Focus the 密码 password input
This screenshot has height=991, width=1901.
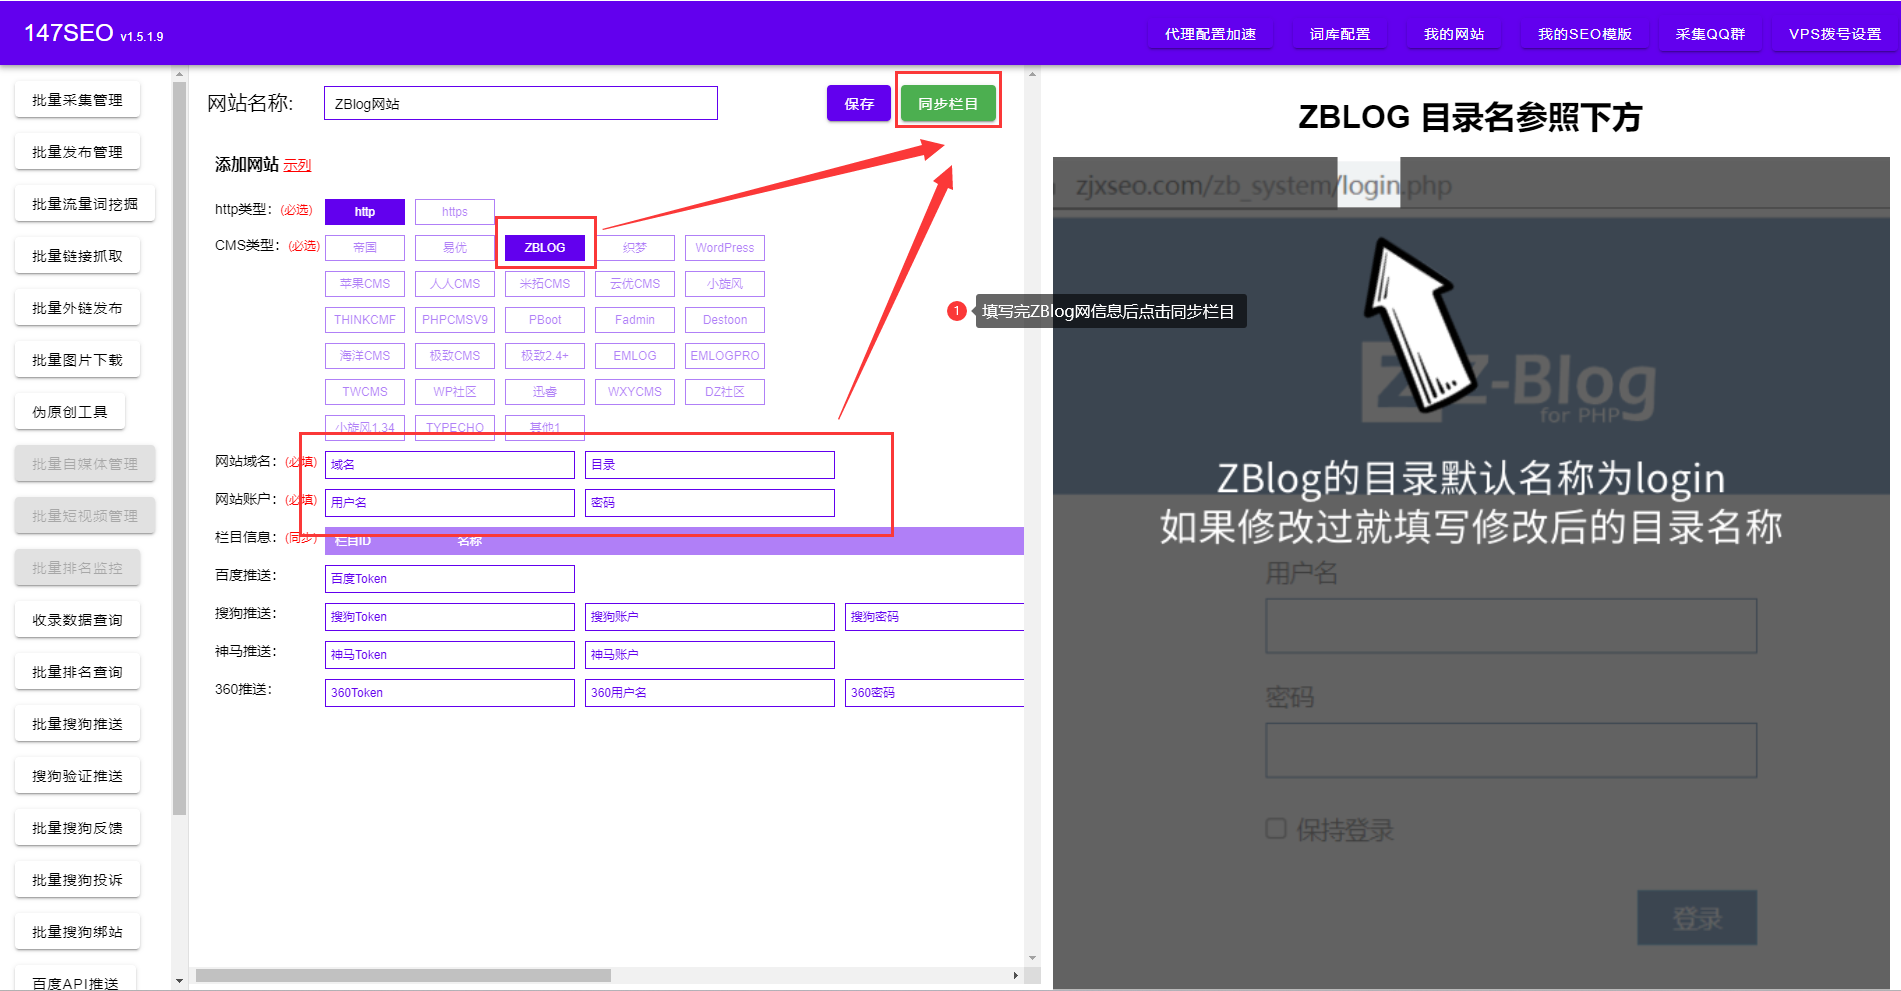[710, 503]
